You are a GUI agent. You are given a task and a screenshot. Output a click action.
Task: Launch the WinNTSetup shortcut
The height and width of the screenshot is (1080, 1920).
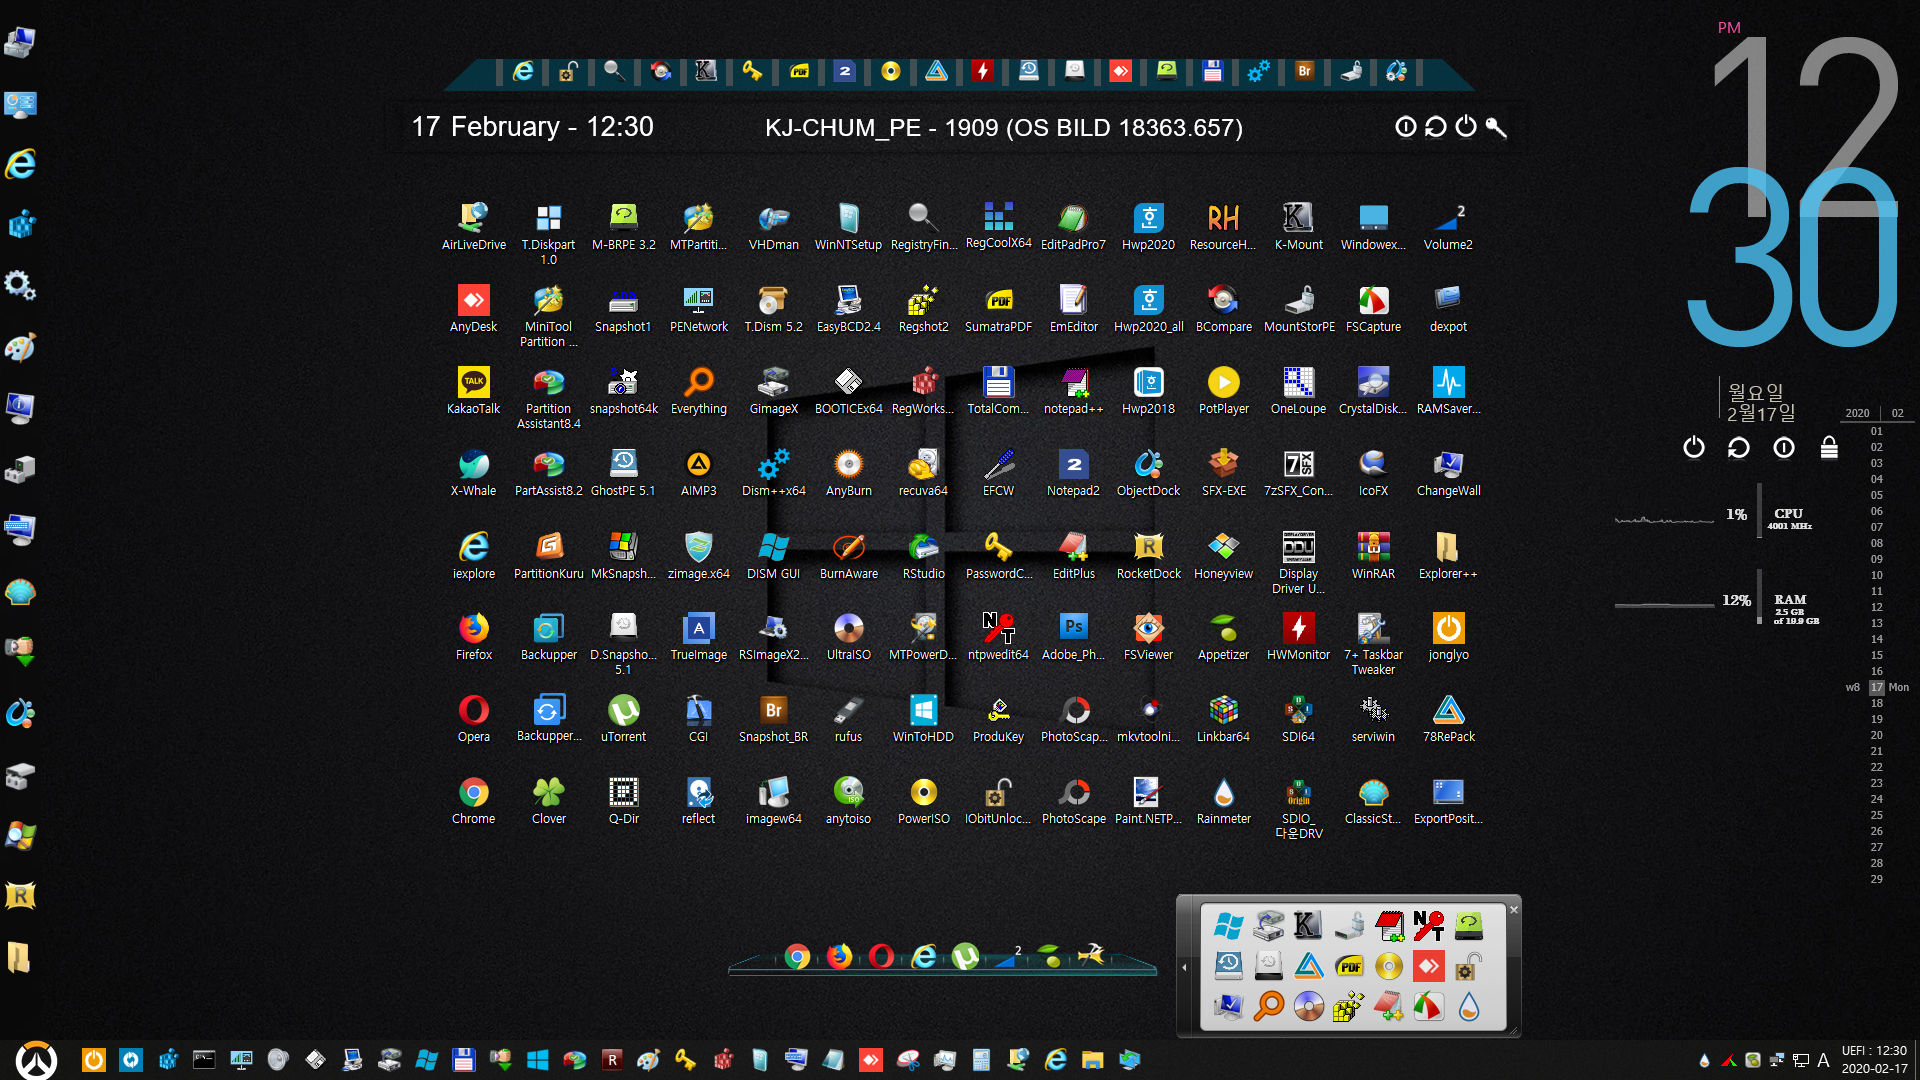(848, 226)
